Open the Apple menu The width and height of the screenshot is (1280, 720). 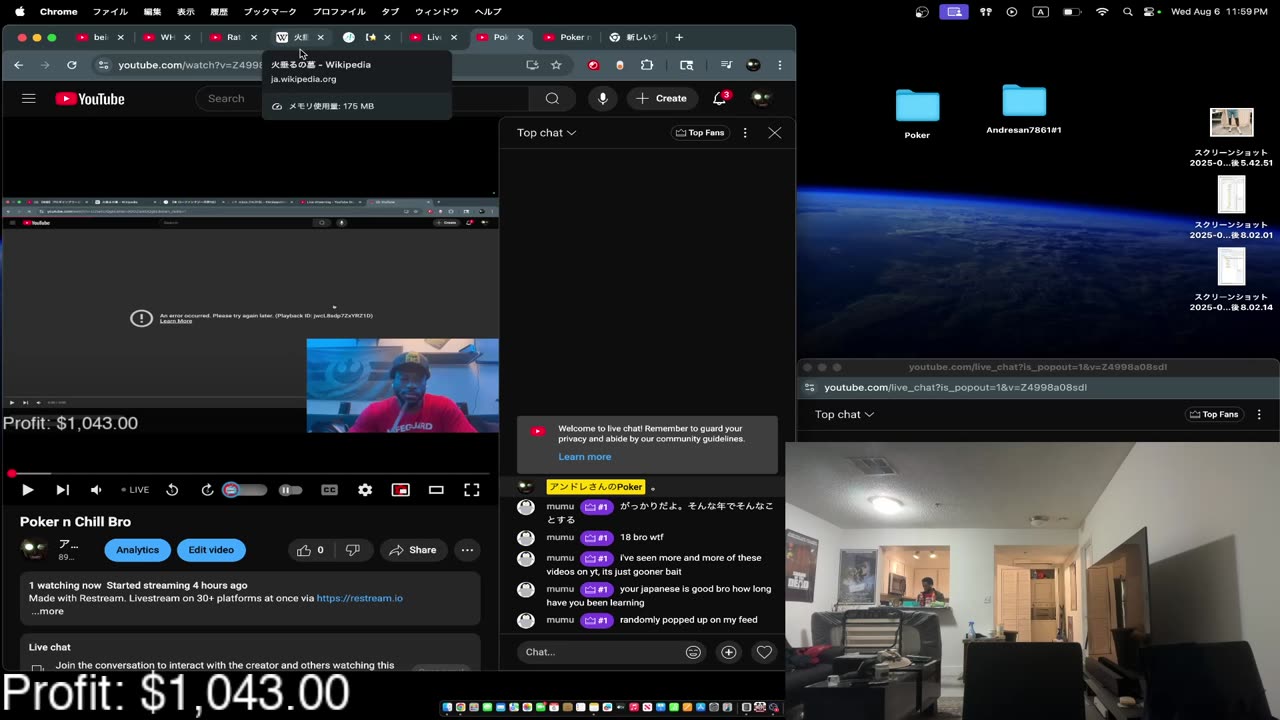pos(19,12)
